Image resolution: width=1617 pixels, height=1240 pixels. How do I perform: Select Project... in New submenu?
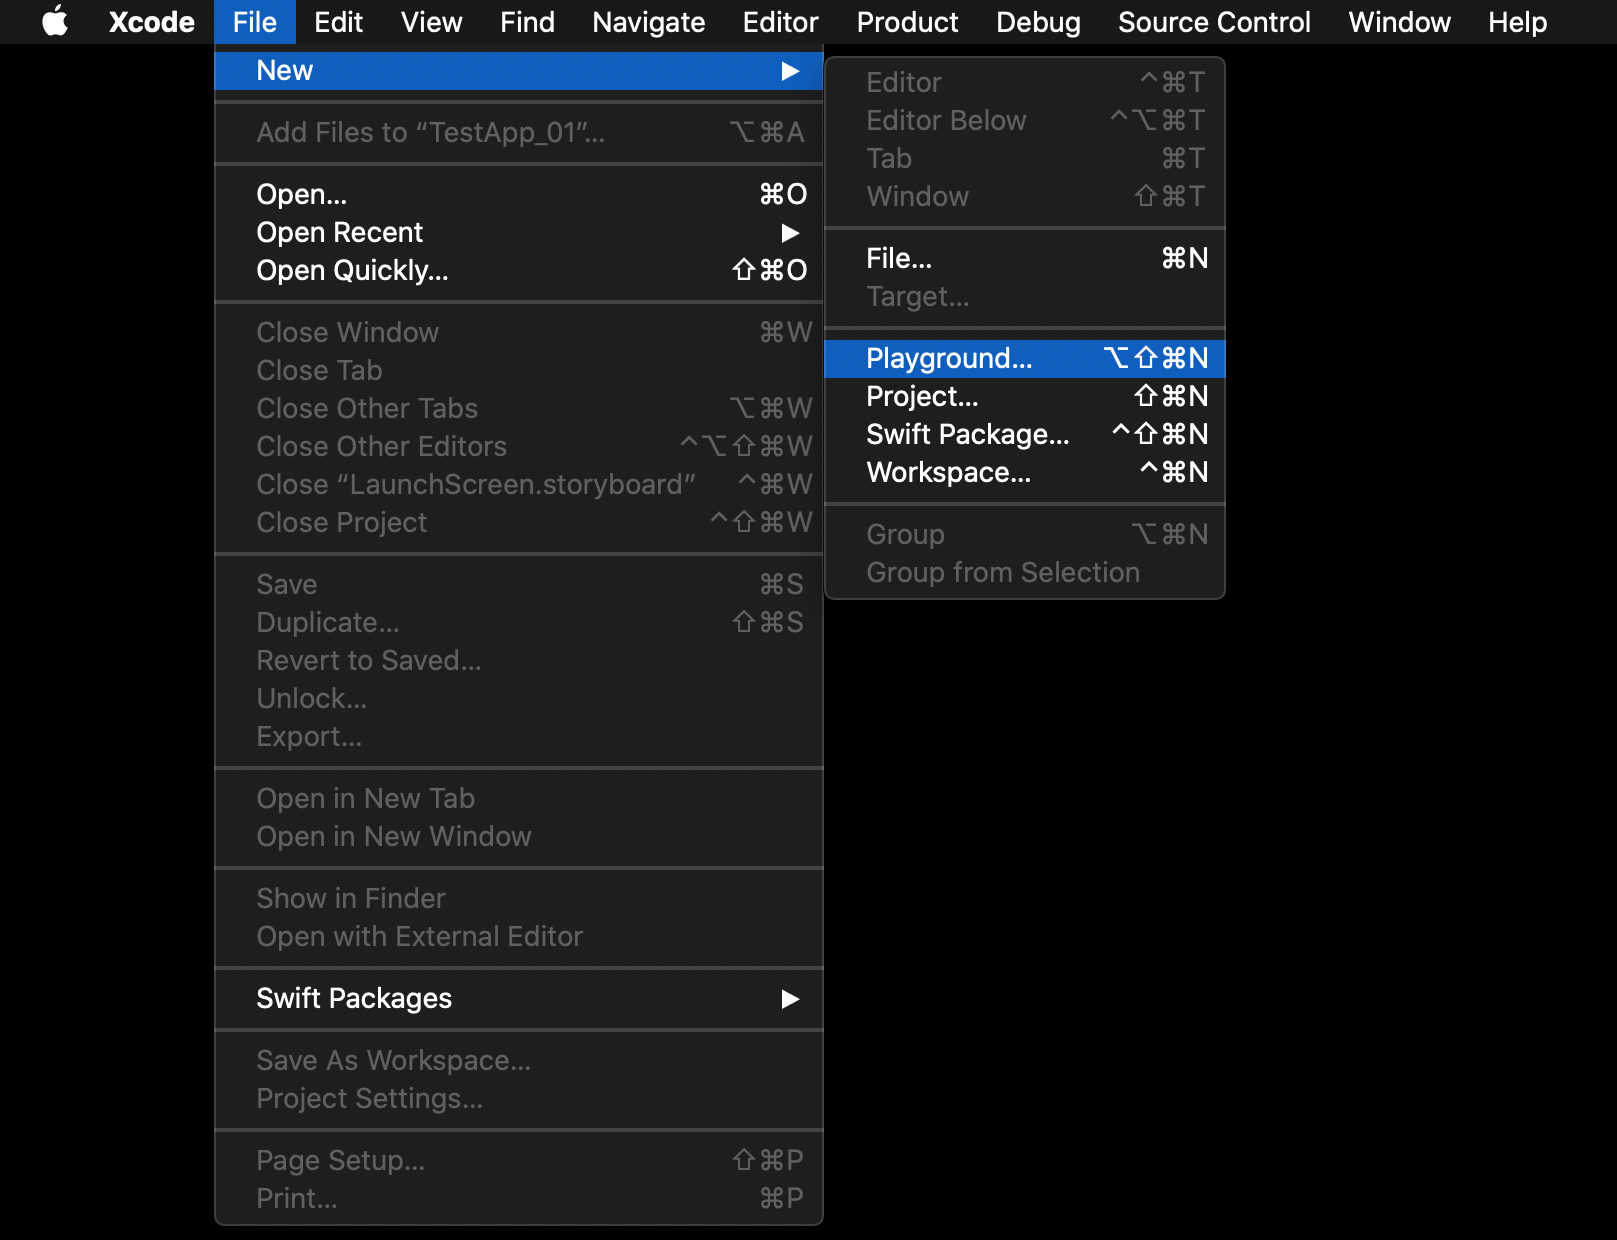pos(1025,396)
